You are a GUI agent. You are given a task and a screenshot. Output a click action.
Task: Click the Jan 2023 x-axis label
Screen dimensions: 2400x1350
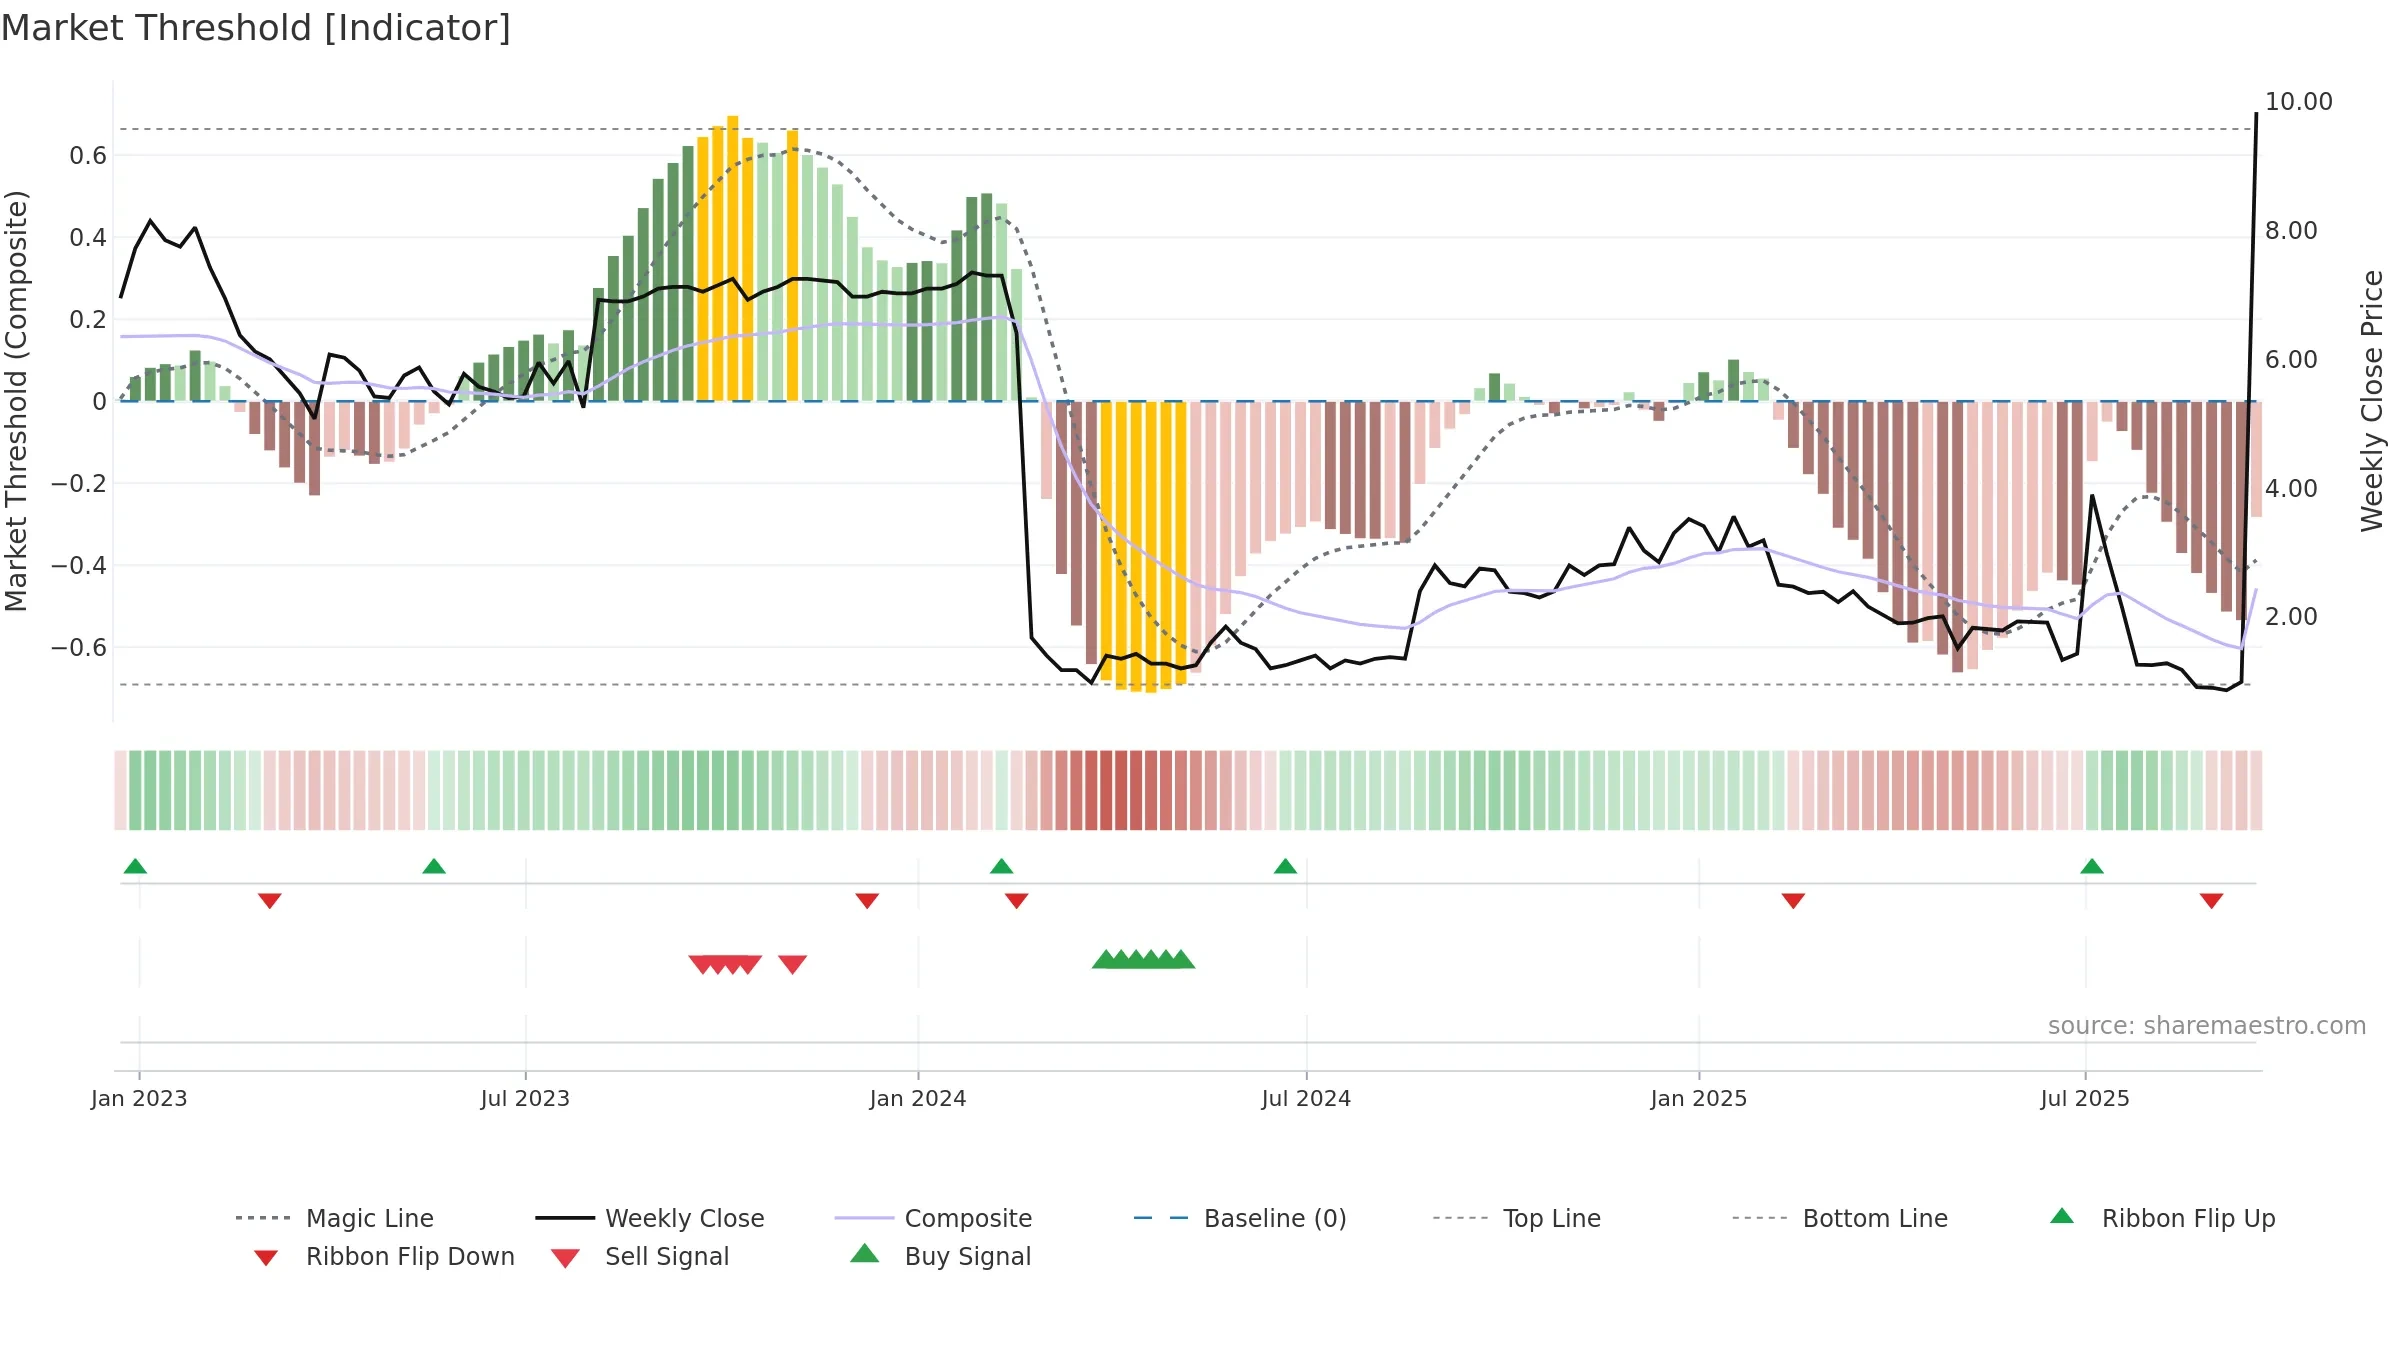click(x=139, y=1098)
